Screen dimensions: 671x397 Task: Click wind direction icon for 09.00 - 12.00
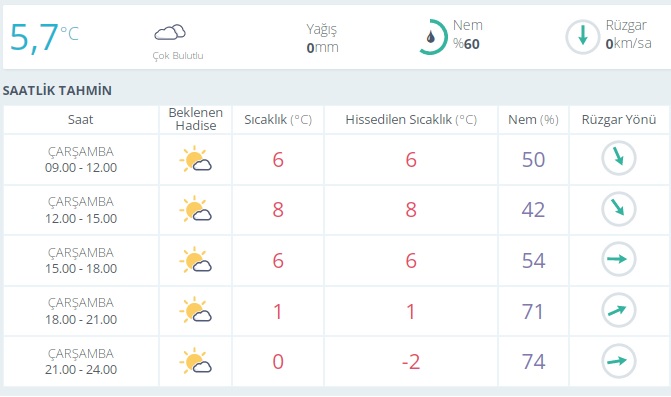click(x=619, y=158)
